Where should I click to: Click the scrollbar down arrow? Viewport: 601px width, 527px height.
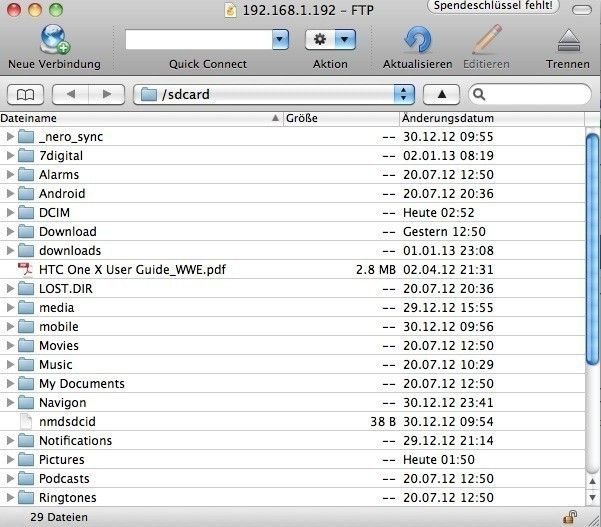pos(593,497)
